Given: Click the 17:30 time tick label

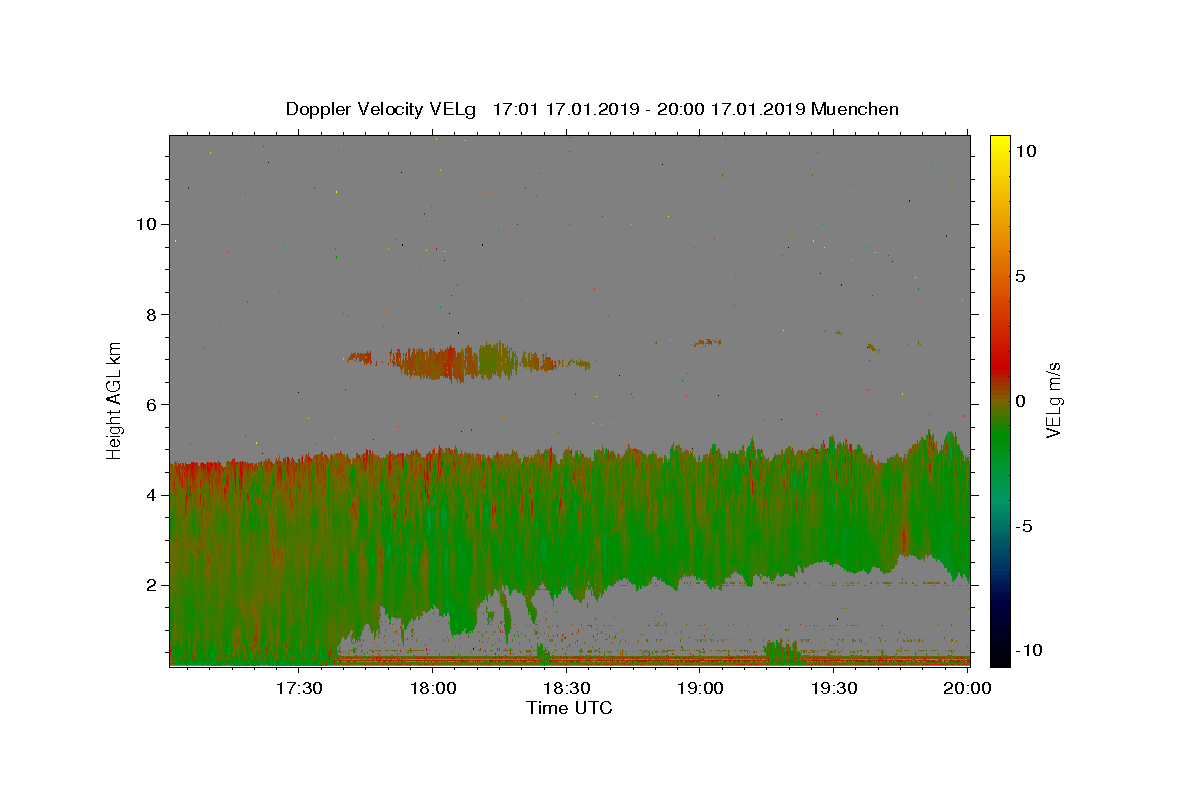Looking at the screenshot, I should [300, 688].
